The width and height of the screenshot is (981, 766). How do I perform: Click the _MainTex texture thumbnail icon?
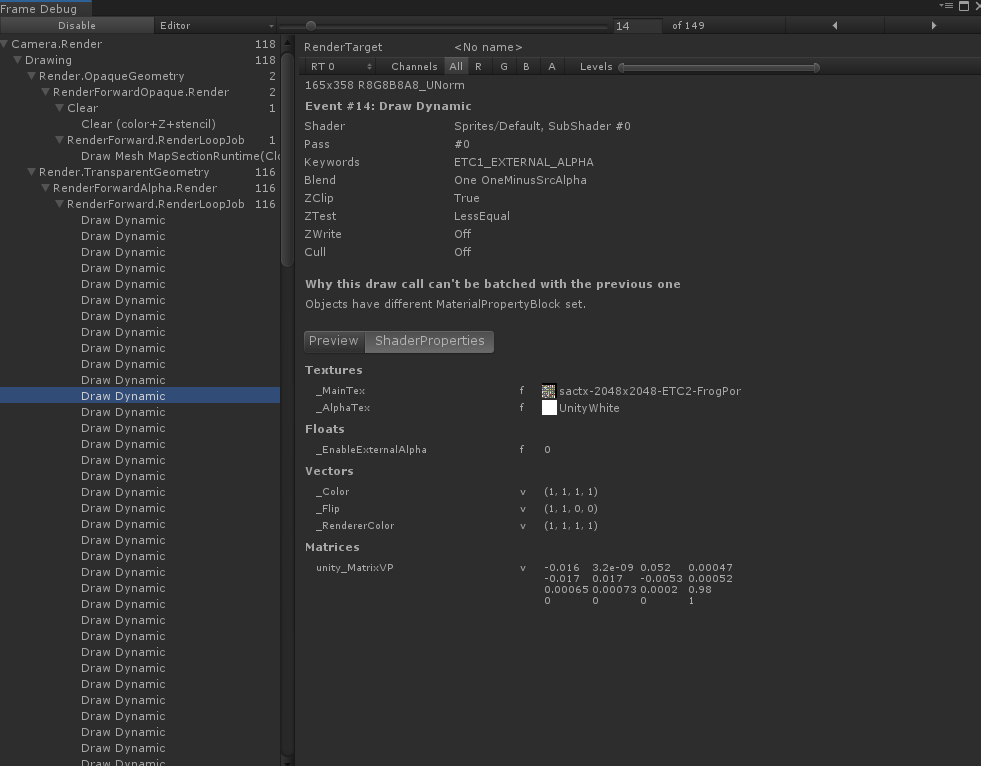[549, 391]
